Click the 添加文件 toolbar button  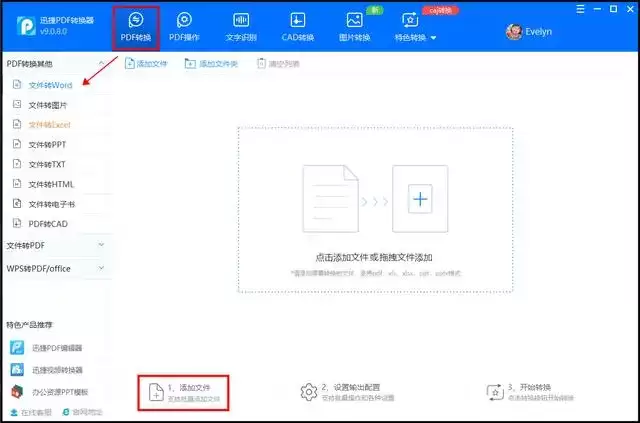(x=146, y=64)
